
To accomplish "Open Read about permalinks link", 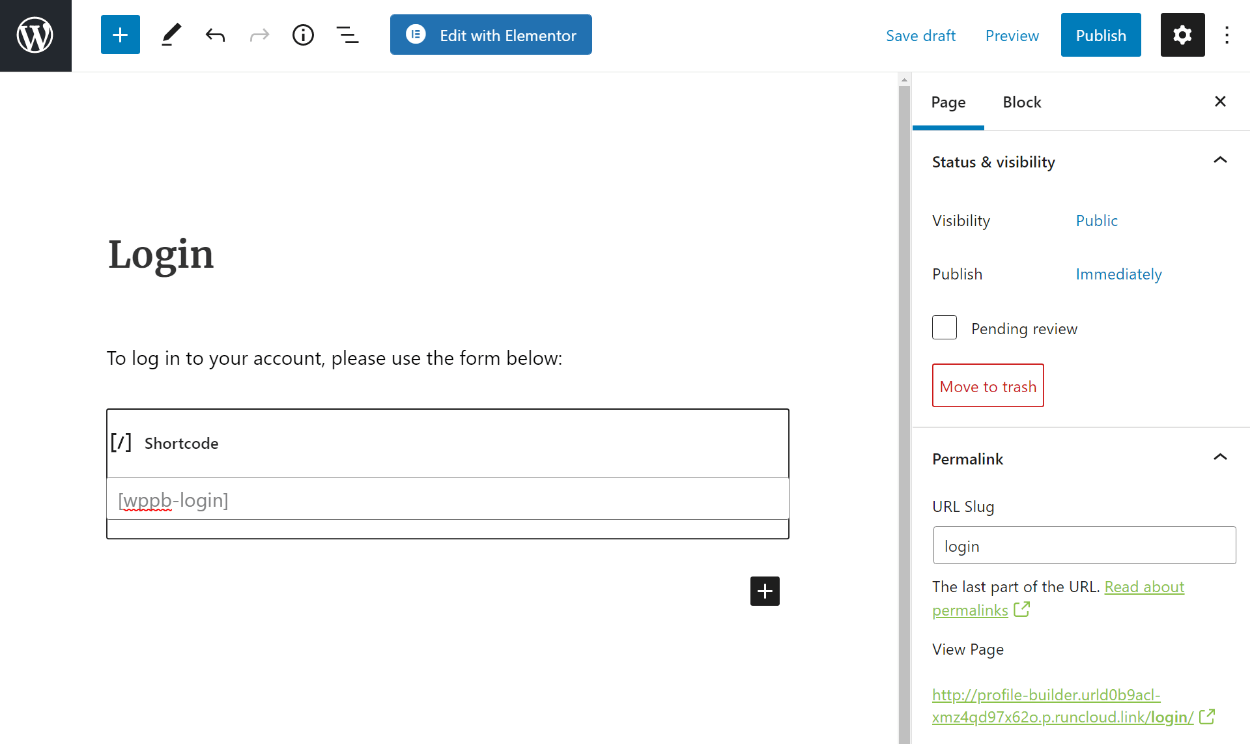I will [1058, 598].
